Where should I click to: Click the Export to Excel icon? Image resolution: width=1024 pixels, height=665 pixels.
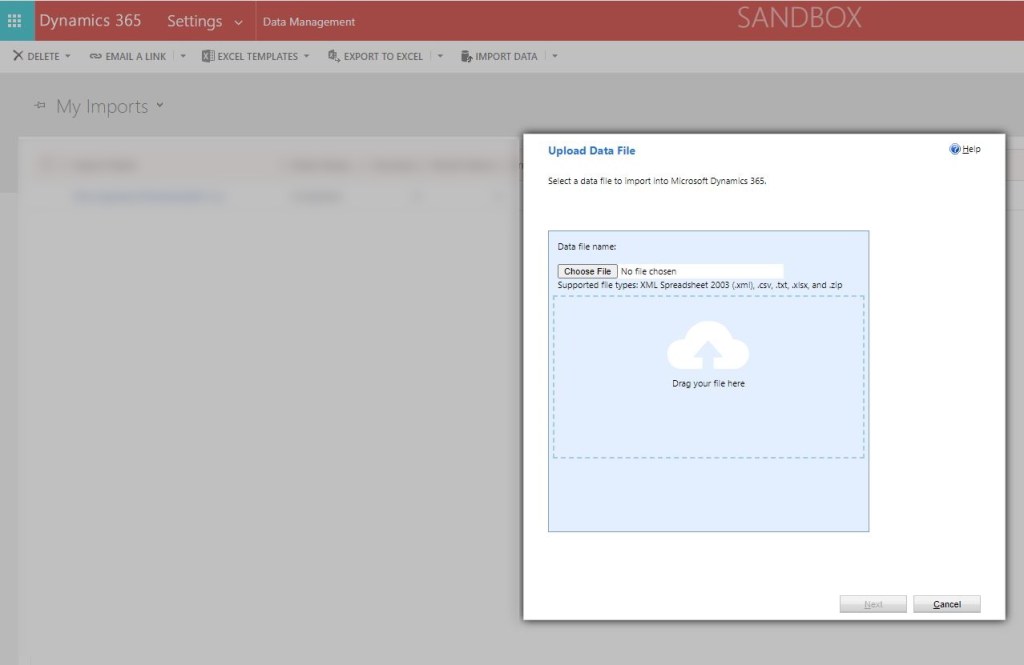334,56
